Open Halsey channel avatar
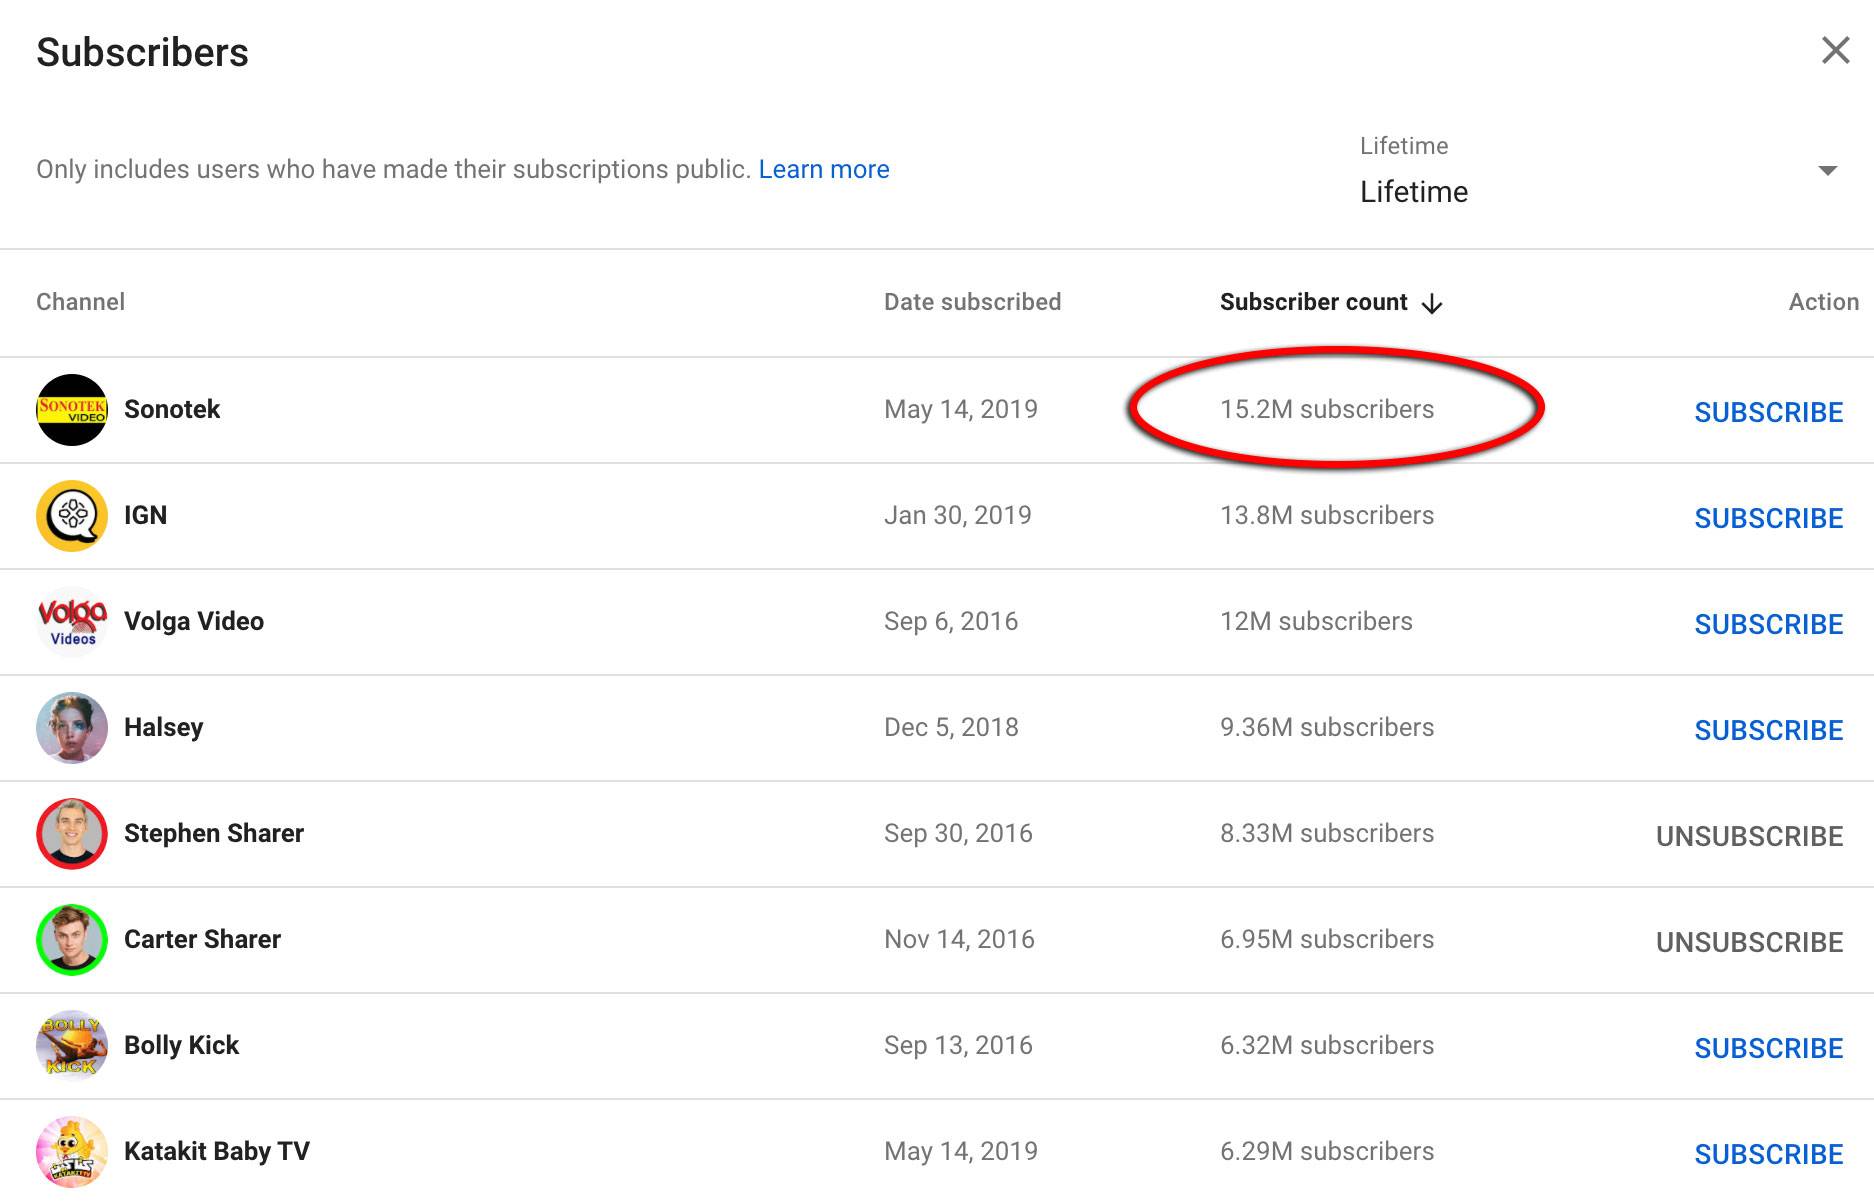Viewport: 1874px width, 1202px height. pyautogui.click(x=72, y=728)
